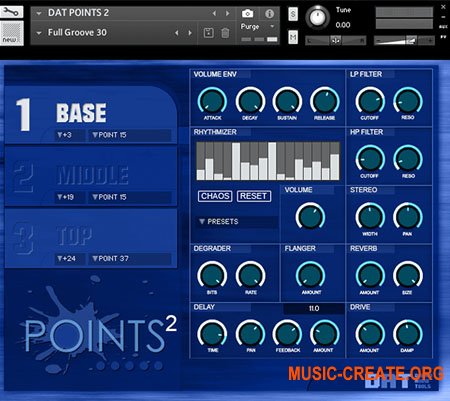Click the Delay AMOUNT knob
The width and height of the screenshot is (450, 401).
(x=325, y=334)
